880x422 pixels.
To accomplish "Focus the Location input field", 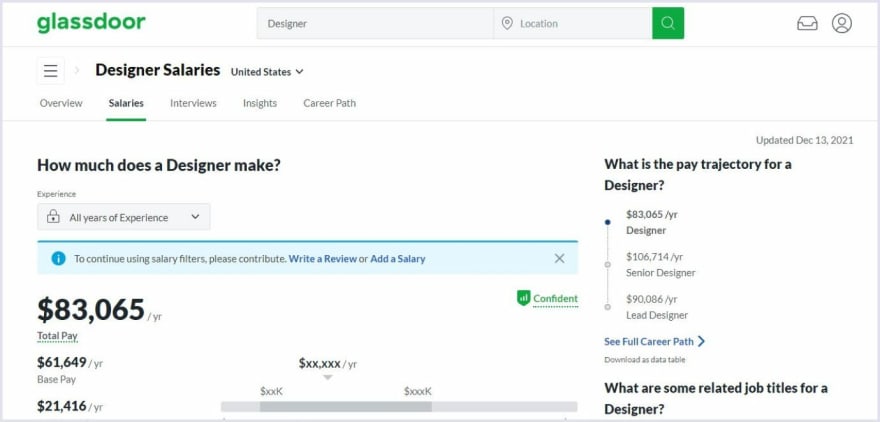I will tap(572, 23).
